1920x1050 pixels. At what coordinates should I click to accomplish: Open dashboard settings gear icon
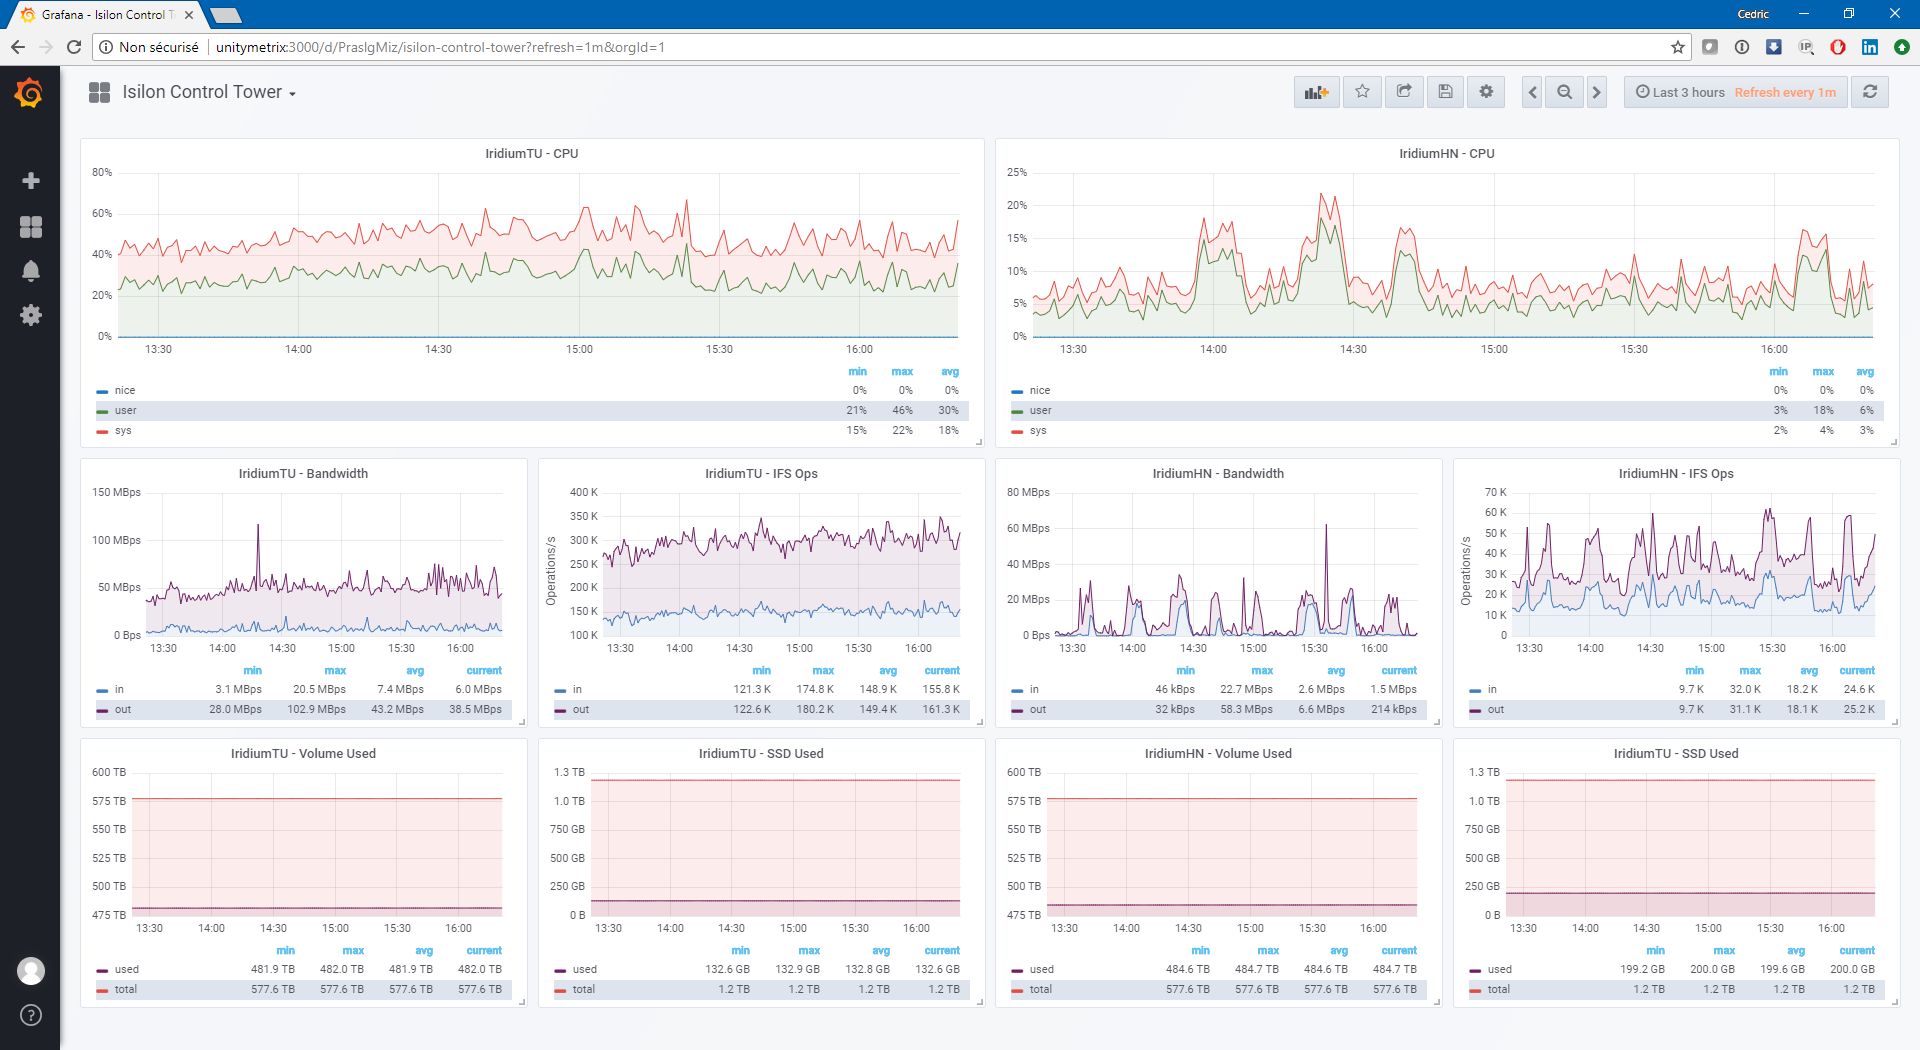(x=1486, y=92)
